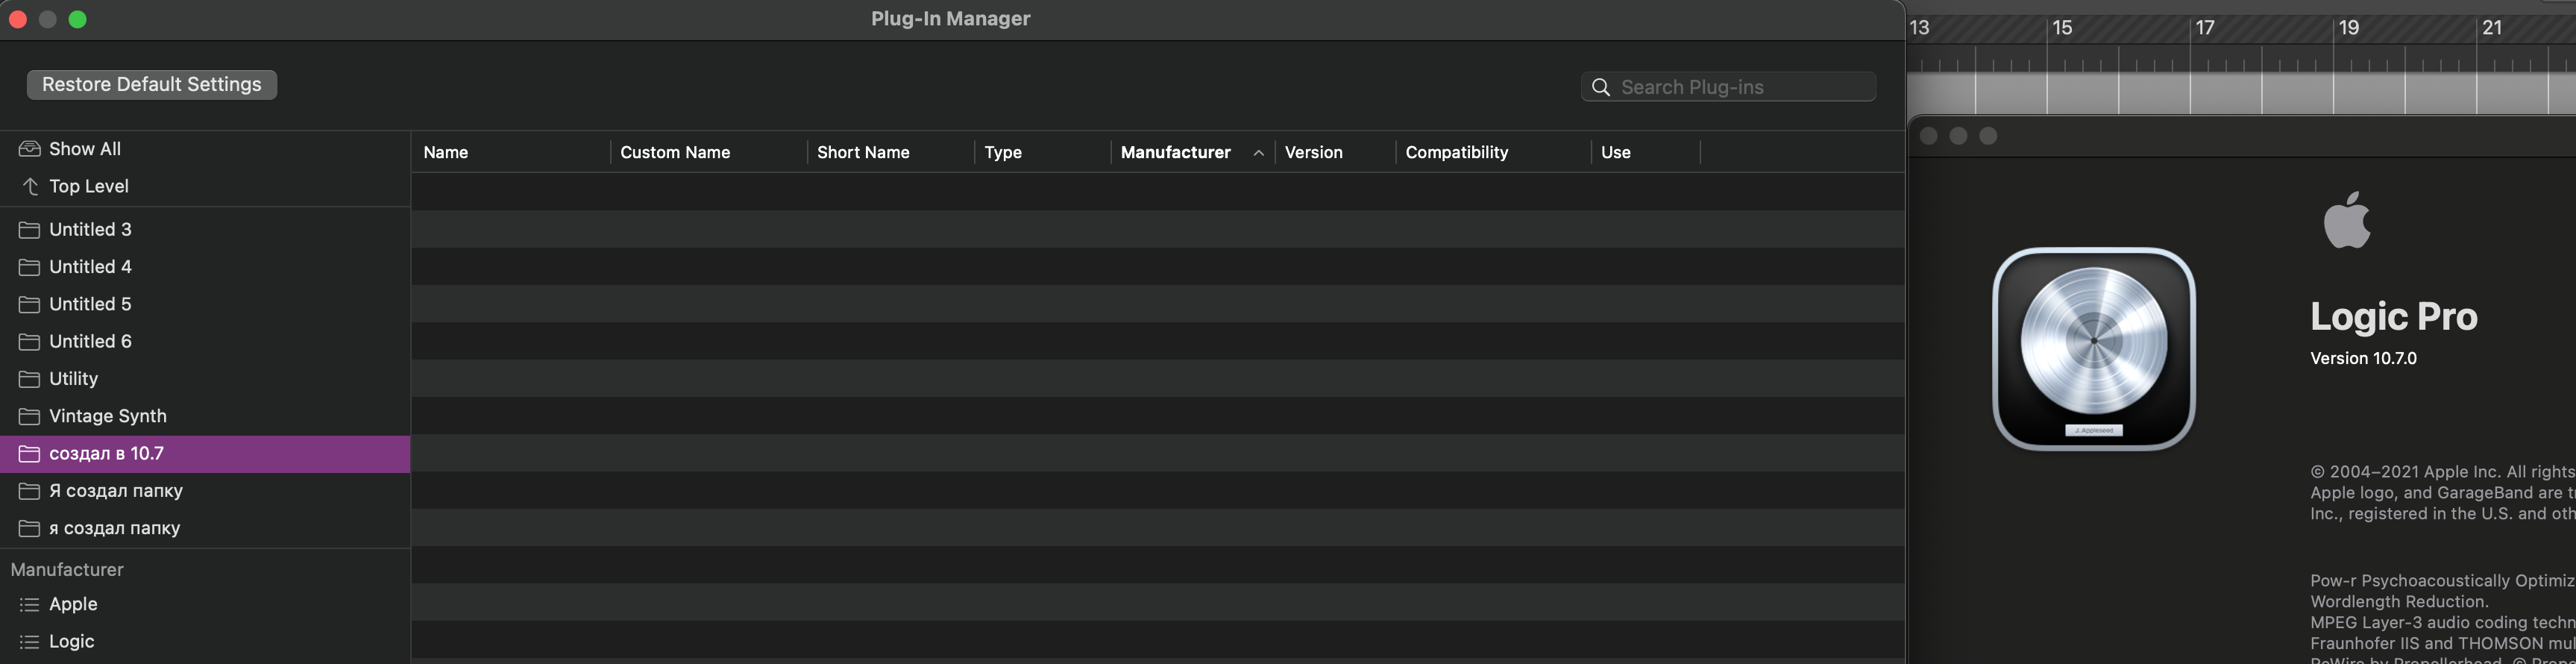Viewport: 2576px width, 664px height.
Task: Click the search magnifier icon
Action: (x=1600, y=87)
